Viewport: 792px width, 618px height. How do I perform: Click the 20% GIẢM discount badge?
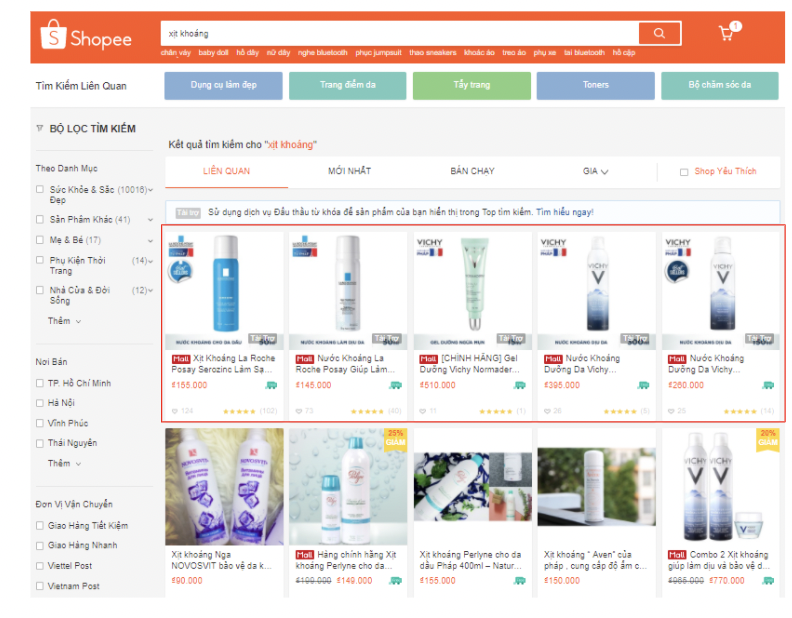(768, 438)
